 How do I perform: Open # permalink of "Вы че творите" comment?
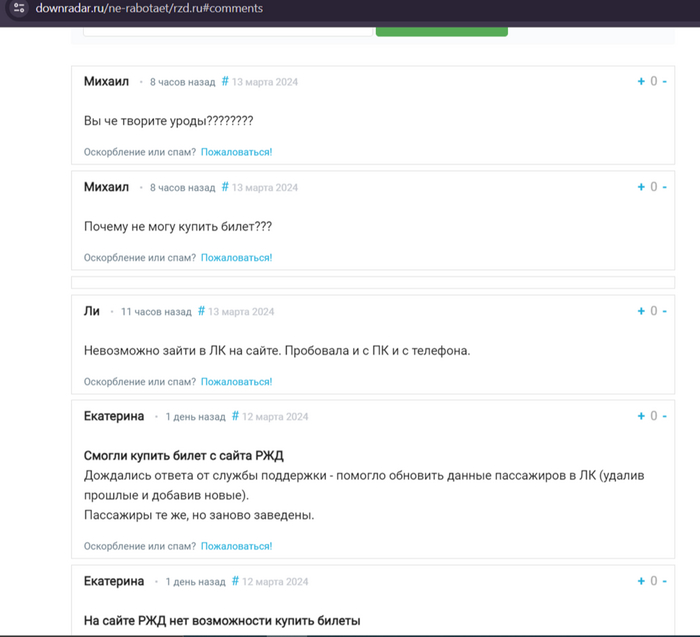tap(225, 82)
